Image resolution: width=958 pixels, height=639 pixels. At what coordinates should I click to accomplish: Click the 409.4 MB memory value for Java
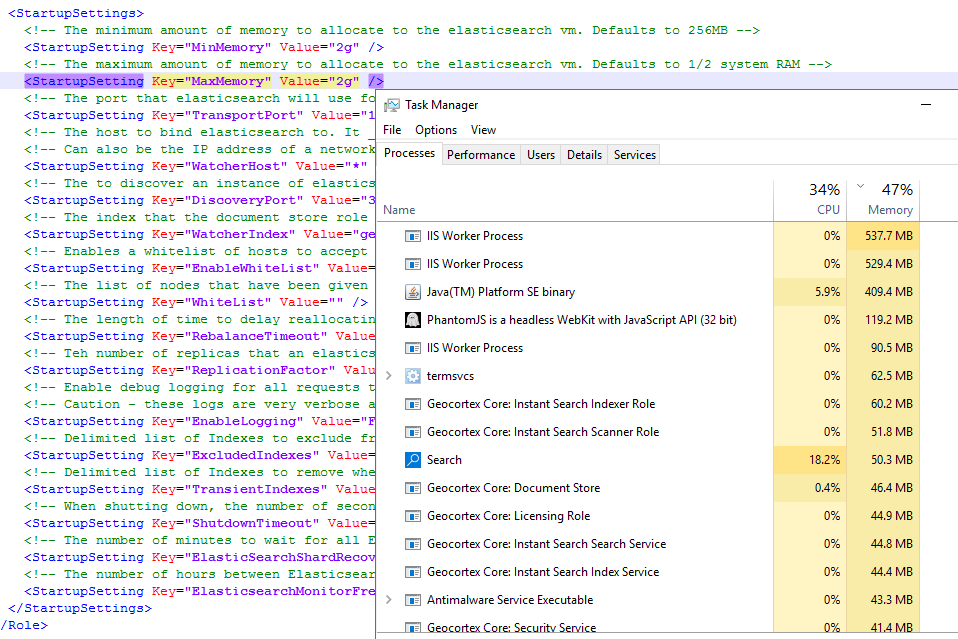888,292
